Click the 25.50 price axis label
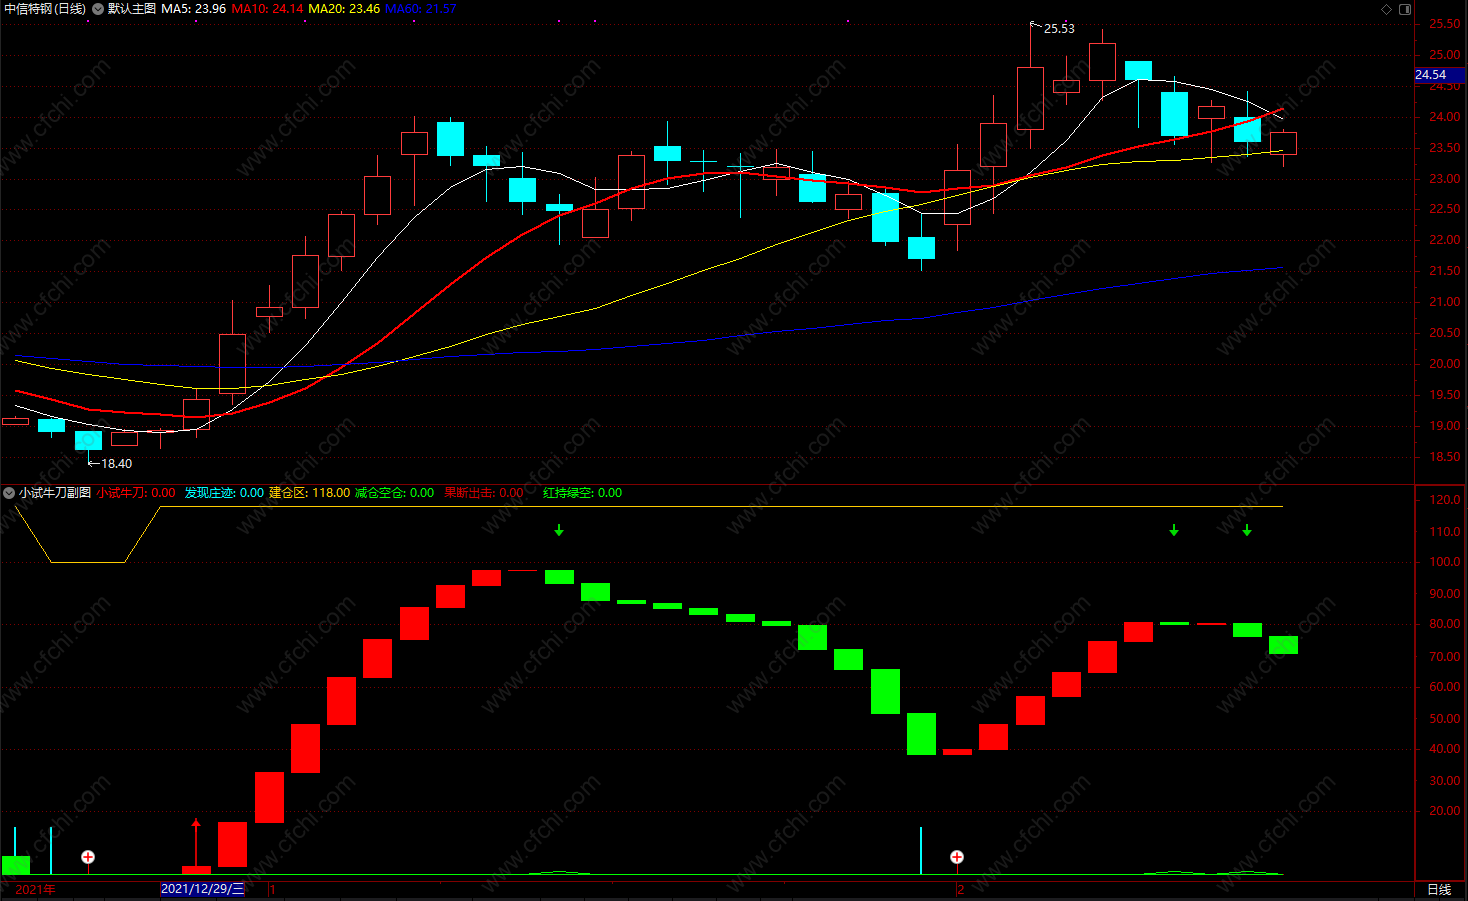Screen dimensions: 1468x901 [1444, 24]
